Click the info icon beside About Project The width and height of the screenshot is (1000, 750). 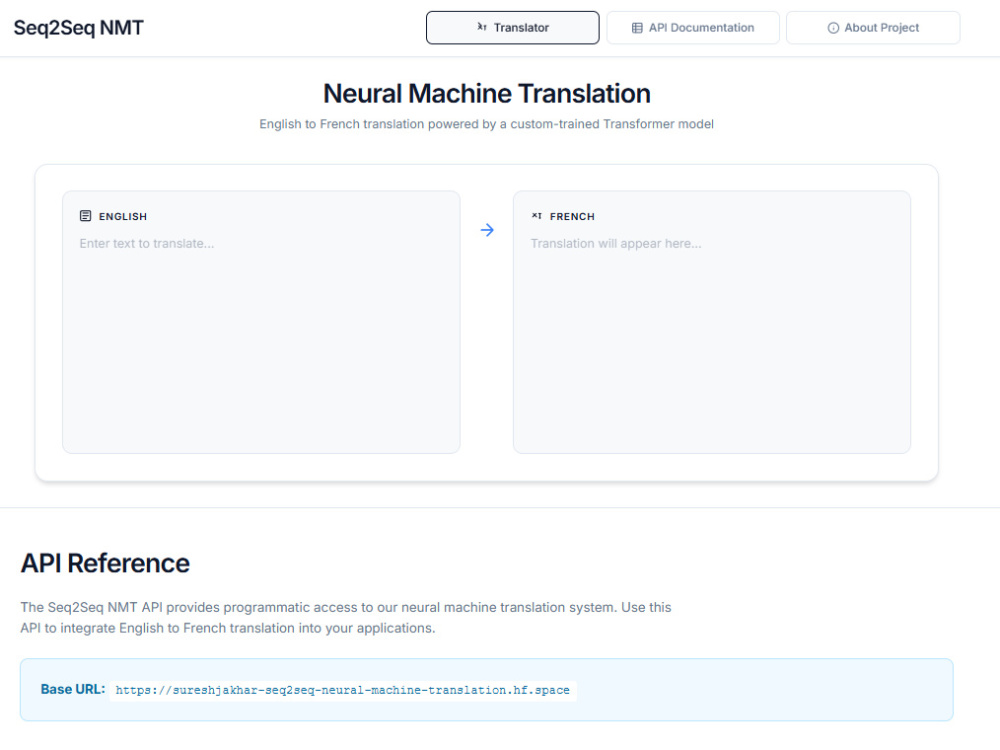coord(833,28)
